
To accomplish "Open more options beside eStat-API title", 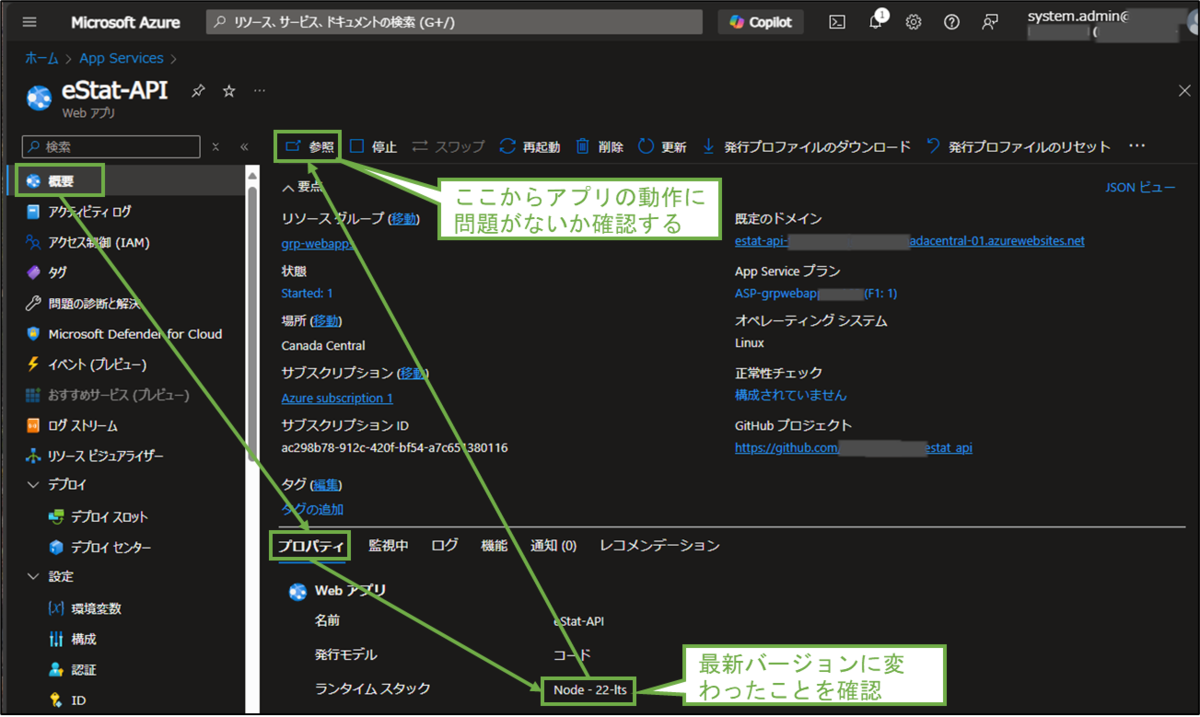I will pos(260,91).
